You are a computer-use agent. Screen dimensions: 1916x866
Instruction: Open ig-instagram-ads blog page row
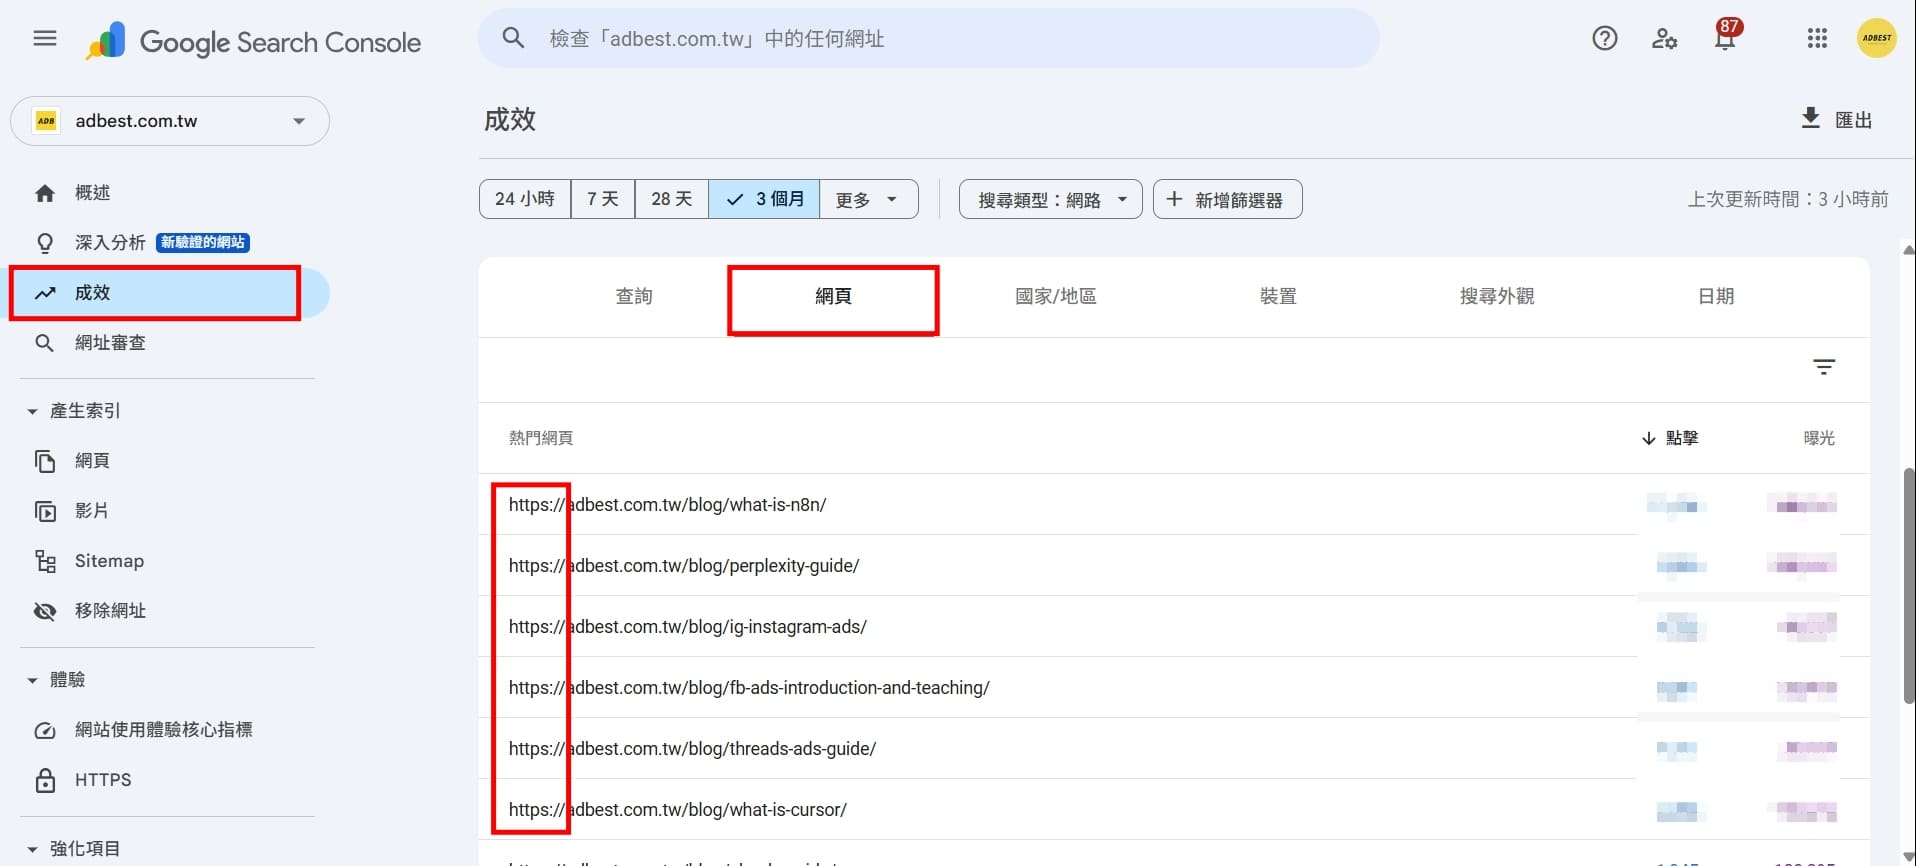coord(1174,627)
